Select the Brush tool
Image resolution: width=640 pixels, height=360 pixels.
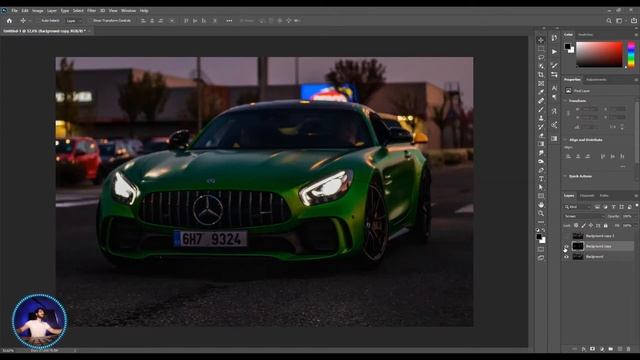click(541, 109)
